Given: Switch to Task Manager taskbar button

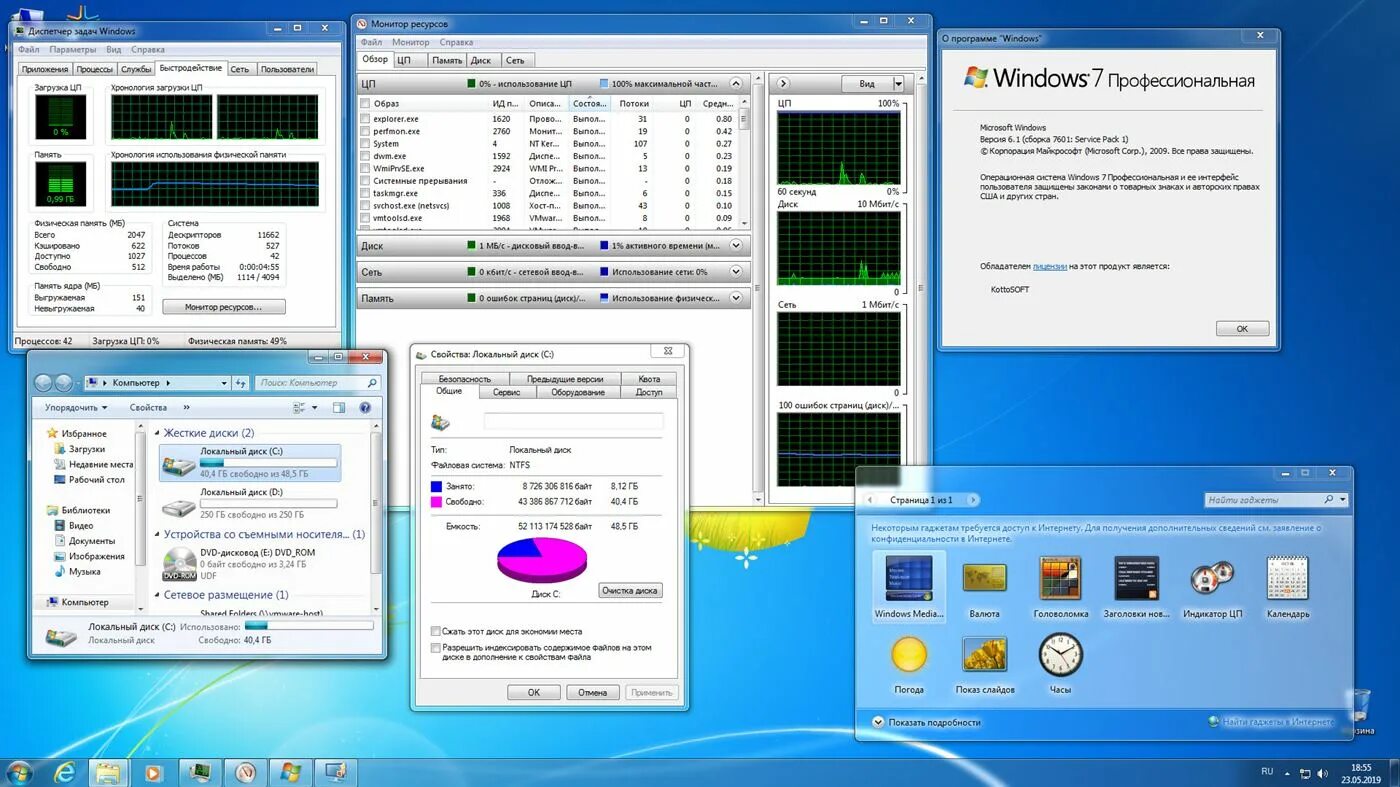Looking at the screenshot, I should (199, 772).
